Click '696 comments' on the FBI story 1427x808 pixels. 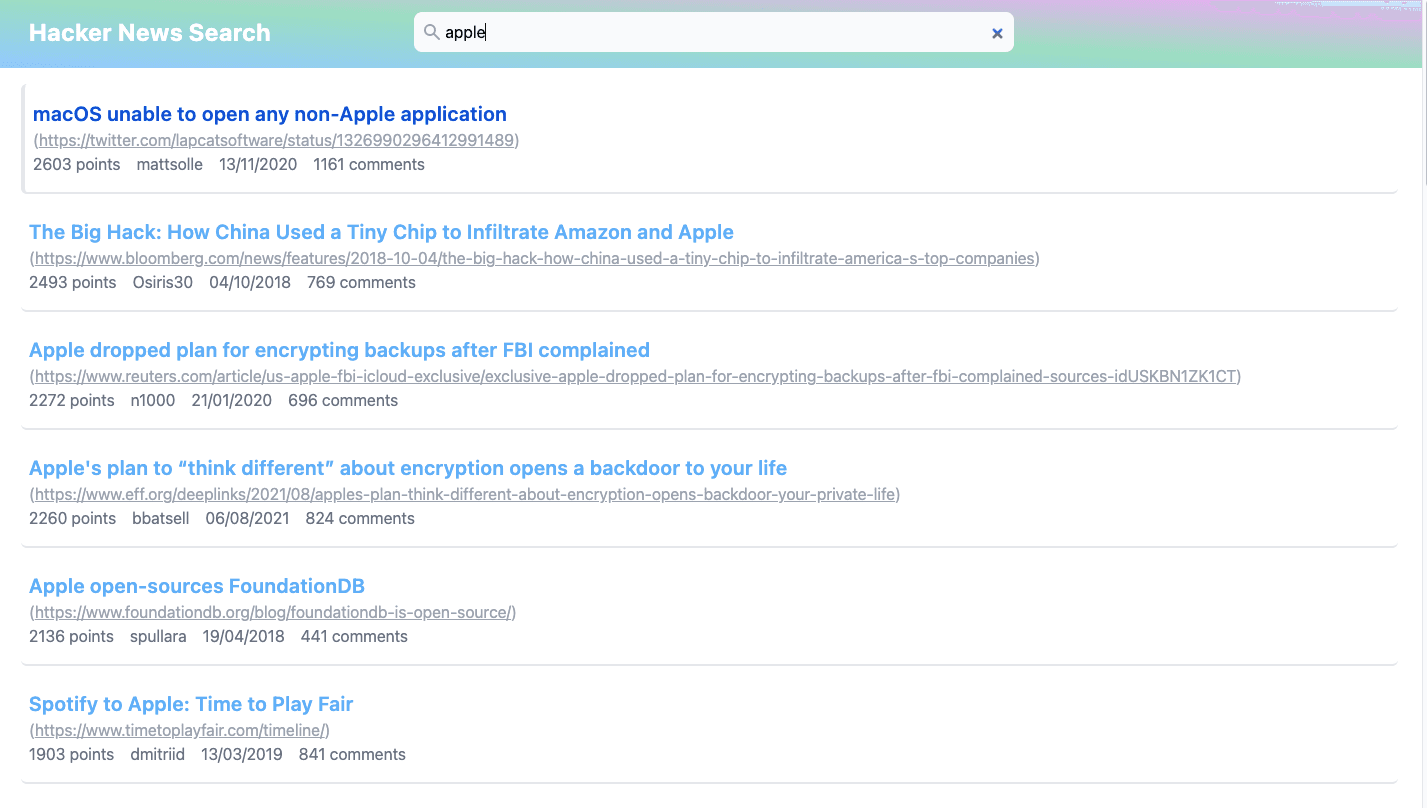tap(343, 400)
